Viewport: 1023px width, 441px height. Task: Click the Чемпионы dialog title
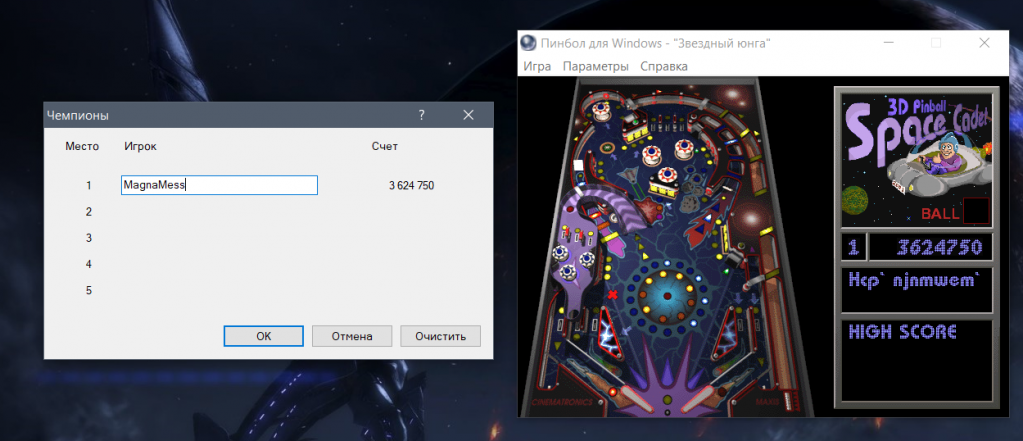tap(77, 115)
